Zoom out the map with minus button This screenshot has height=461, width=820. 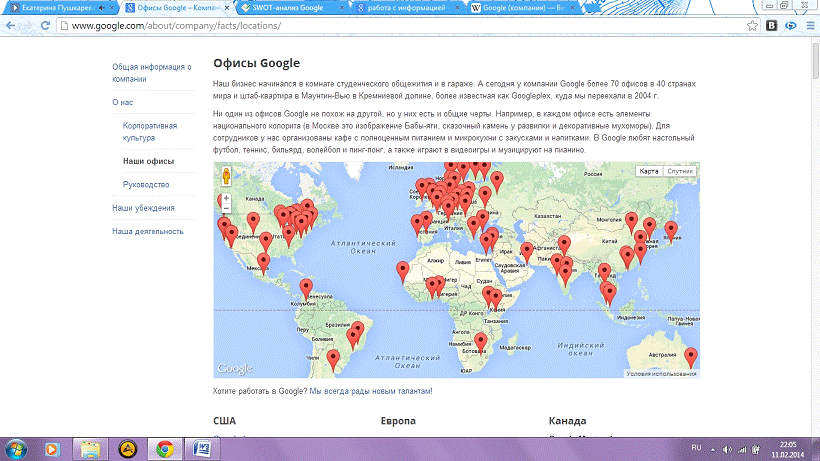point(226,209)
